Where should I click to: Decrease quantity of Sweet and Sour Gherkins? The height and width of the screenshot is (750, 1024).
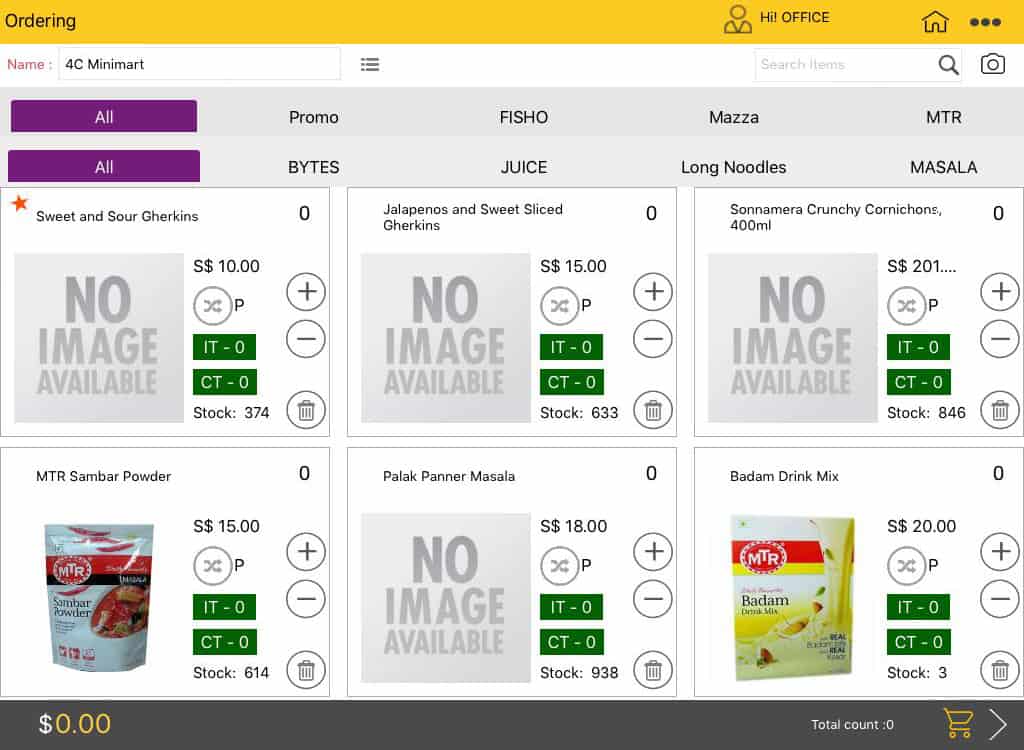[x=306, y=339]
